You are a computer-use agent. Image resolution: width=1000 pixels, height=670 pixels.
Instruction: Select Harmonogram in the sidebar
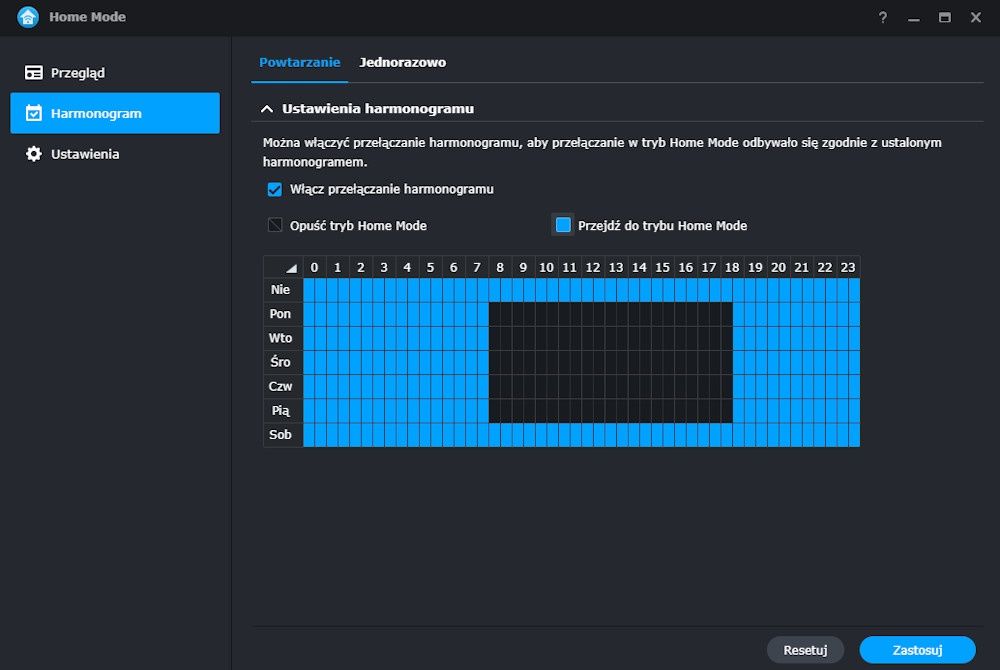[x=115, y=113]
